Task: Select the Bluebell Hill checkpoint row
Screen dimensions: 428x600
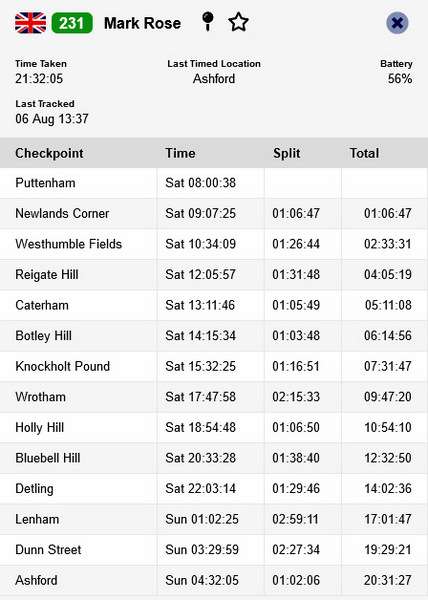Action: click(x=214, y=458)
